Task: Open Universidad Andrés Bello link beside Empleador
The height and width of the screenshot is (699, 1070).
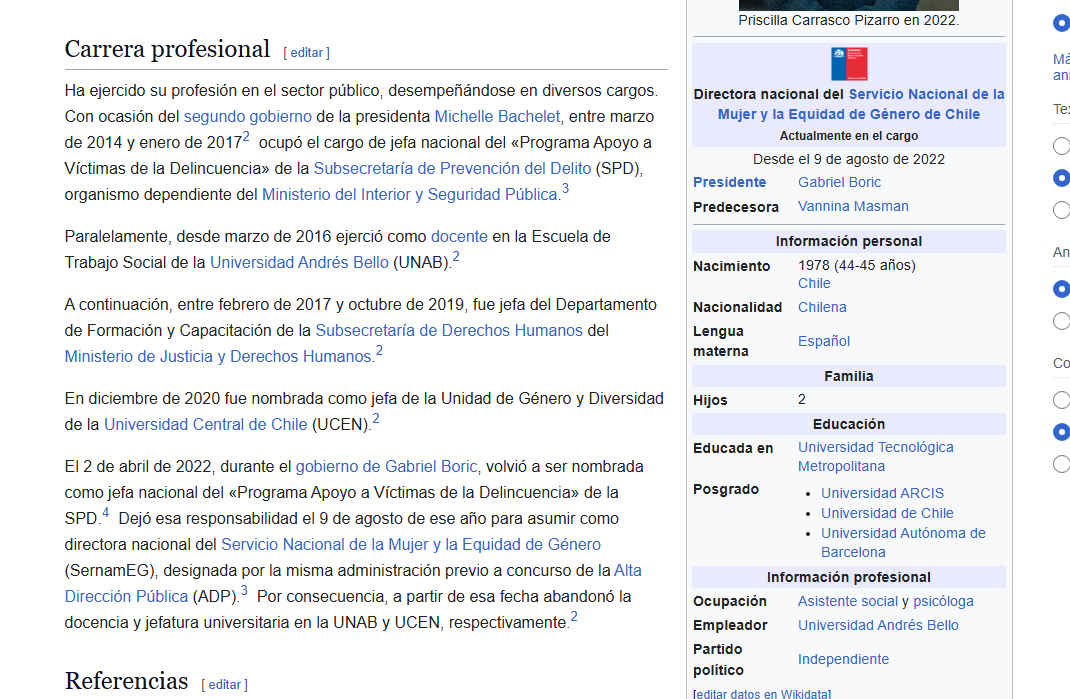Action: [x=878, y=625]
